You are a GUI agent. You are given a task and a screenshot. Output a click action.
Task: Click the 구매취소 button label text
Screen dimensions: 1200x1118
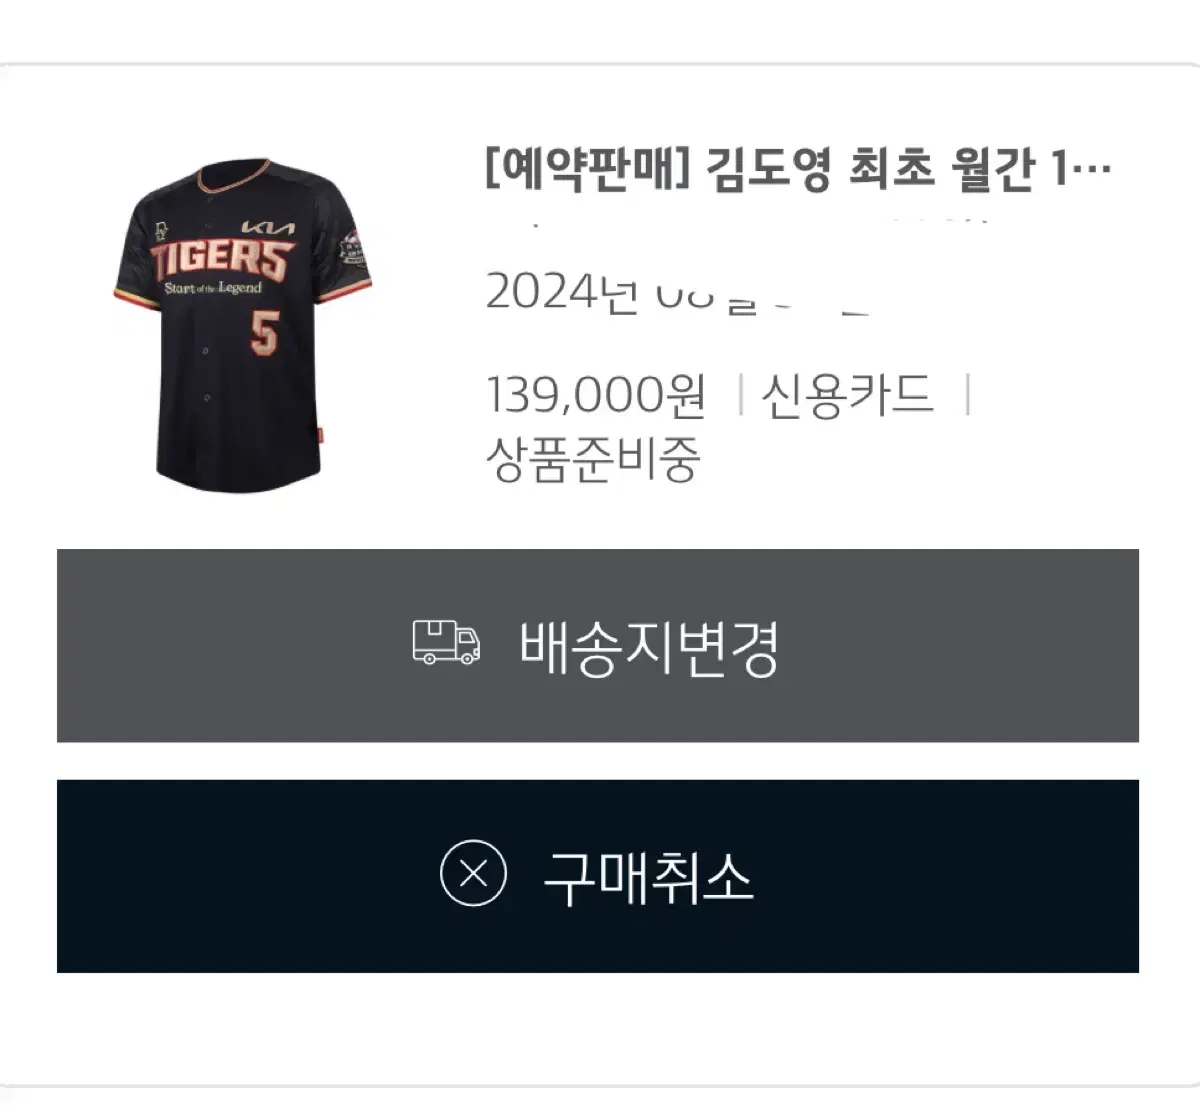648,876
